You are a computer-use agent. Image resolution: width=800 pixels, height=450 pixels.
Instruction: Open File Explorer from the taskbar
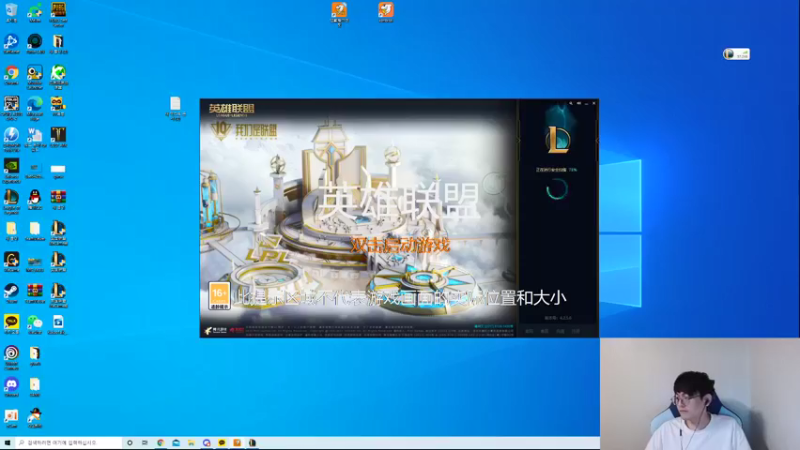pos(191,443)
